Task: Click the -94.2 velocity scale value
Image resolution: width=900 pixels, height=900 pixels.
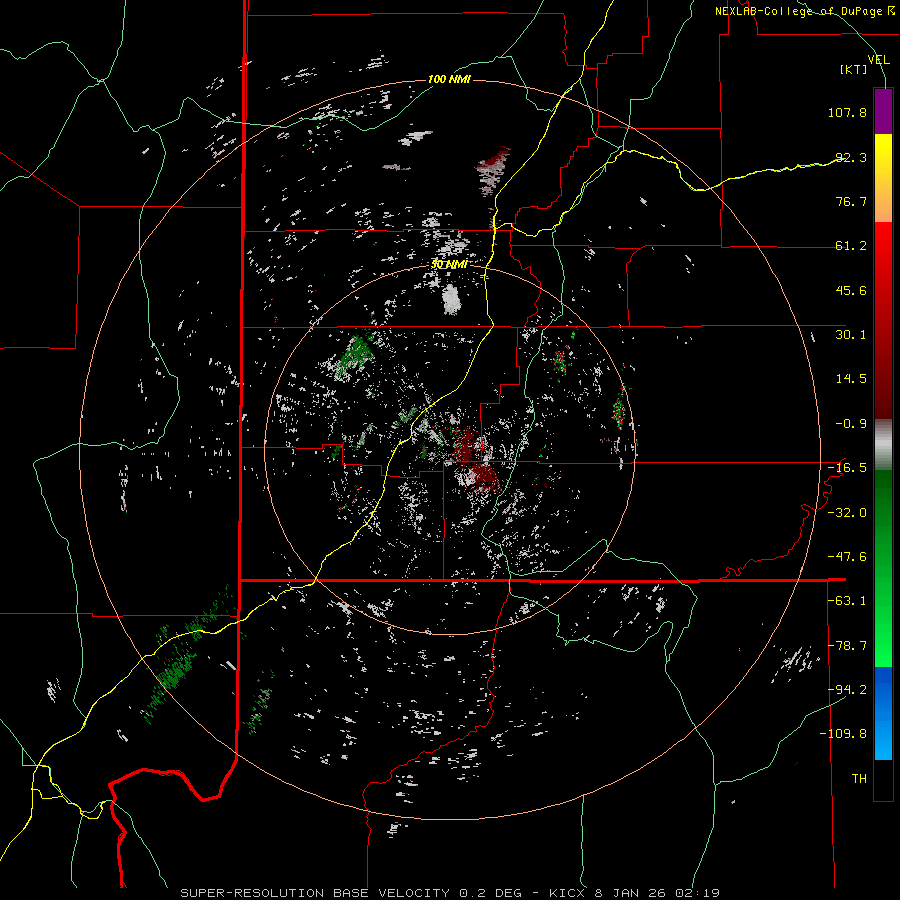Action: [847, 690]
